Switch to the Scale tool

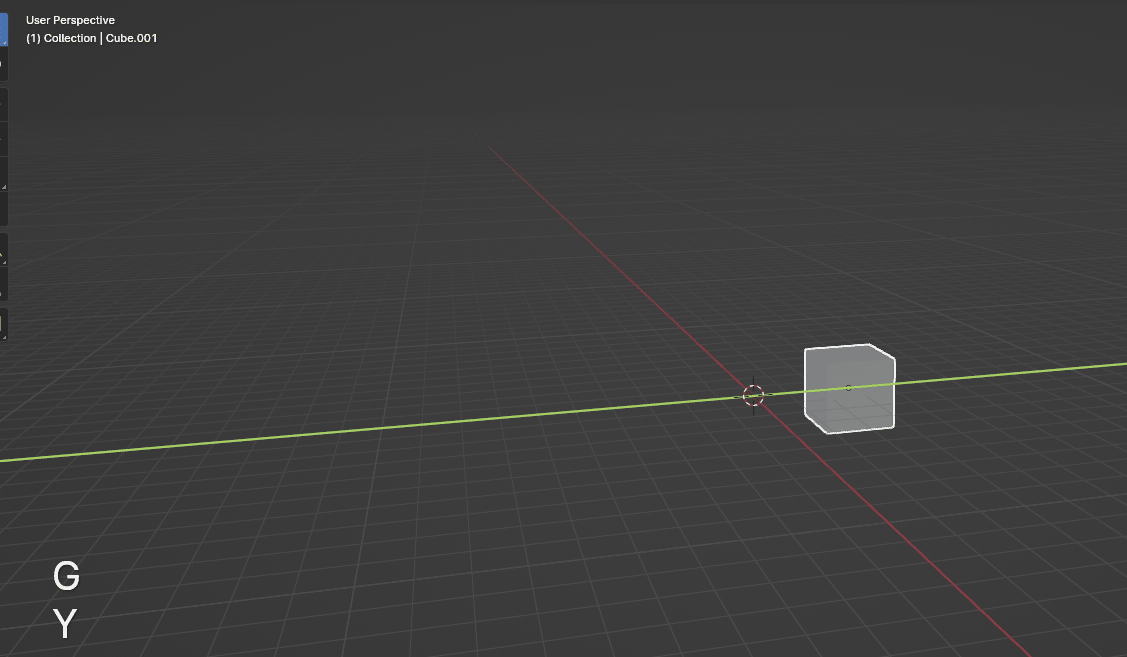(x=2, y=174)
